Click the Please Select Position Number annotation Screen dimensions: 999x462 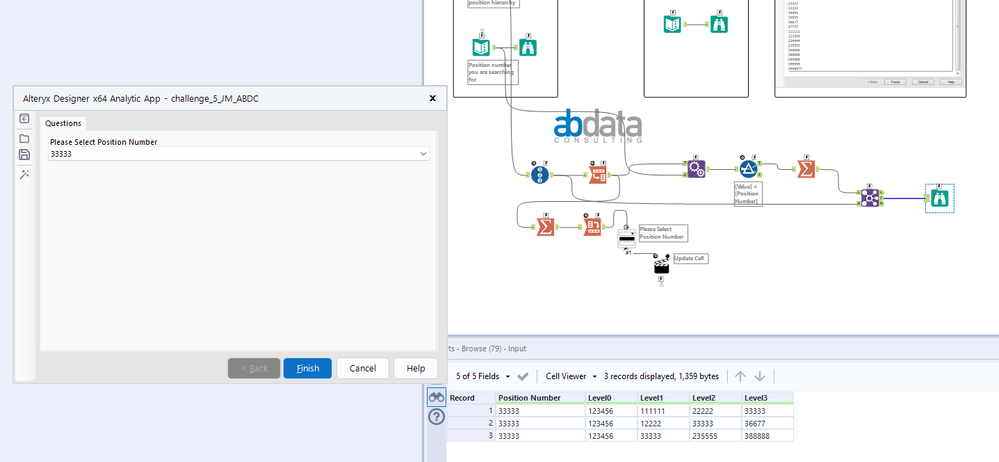tap(663, 233)
